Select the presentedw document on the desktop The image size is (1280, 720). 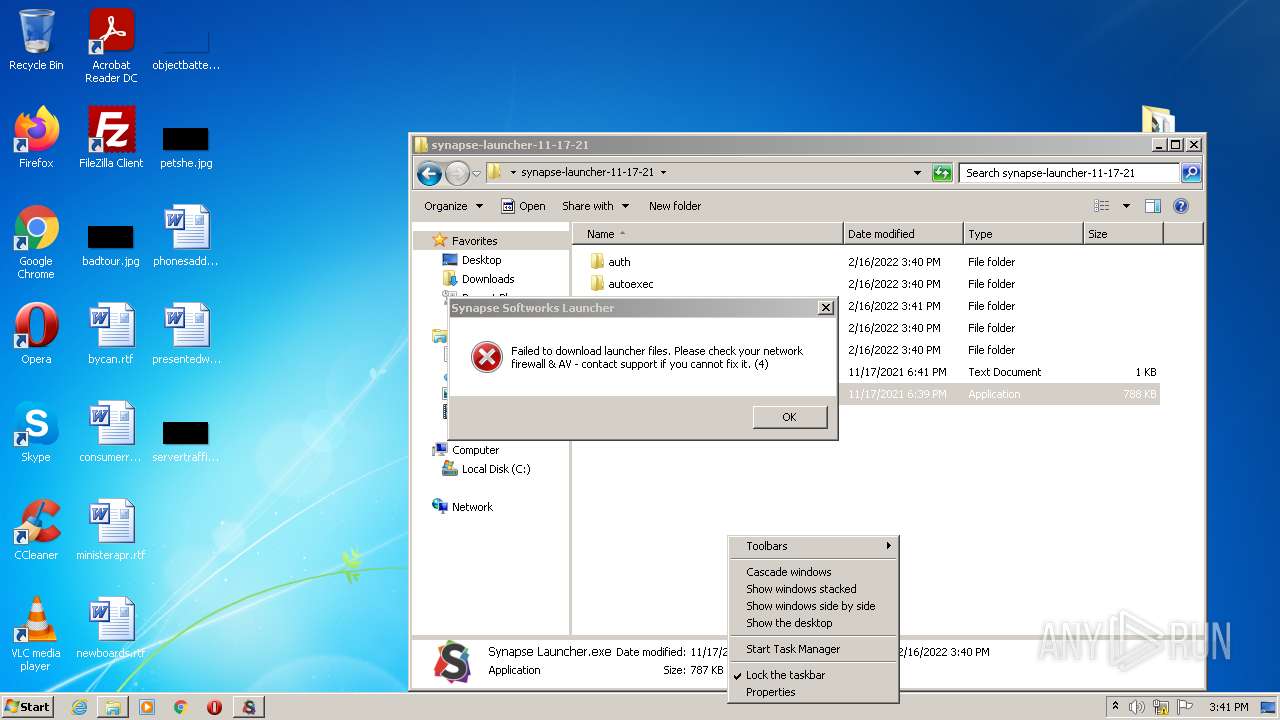186,334
